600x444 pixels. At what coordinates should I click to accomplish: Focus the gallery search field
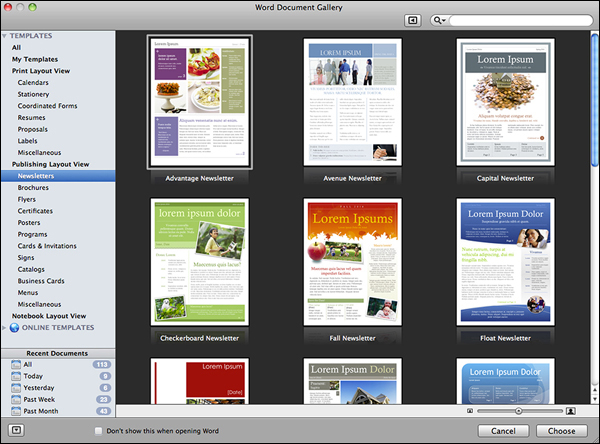[x=520, y=20]
